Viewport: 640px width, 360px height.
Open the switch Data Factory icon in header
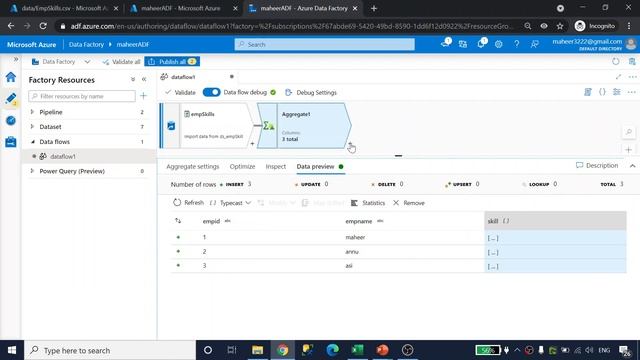[463, 44]
